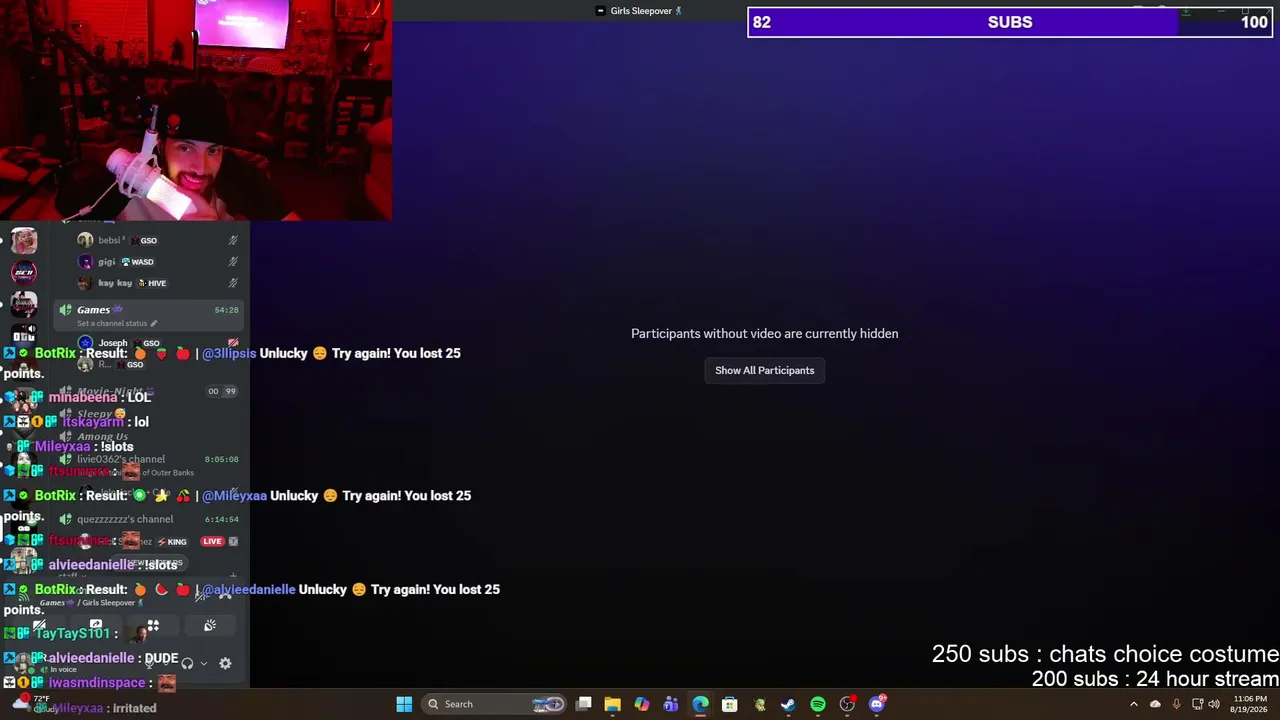Open the soundboard button
This screenshot has width=1280, height=720.
coord(210,626)
